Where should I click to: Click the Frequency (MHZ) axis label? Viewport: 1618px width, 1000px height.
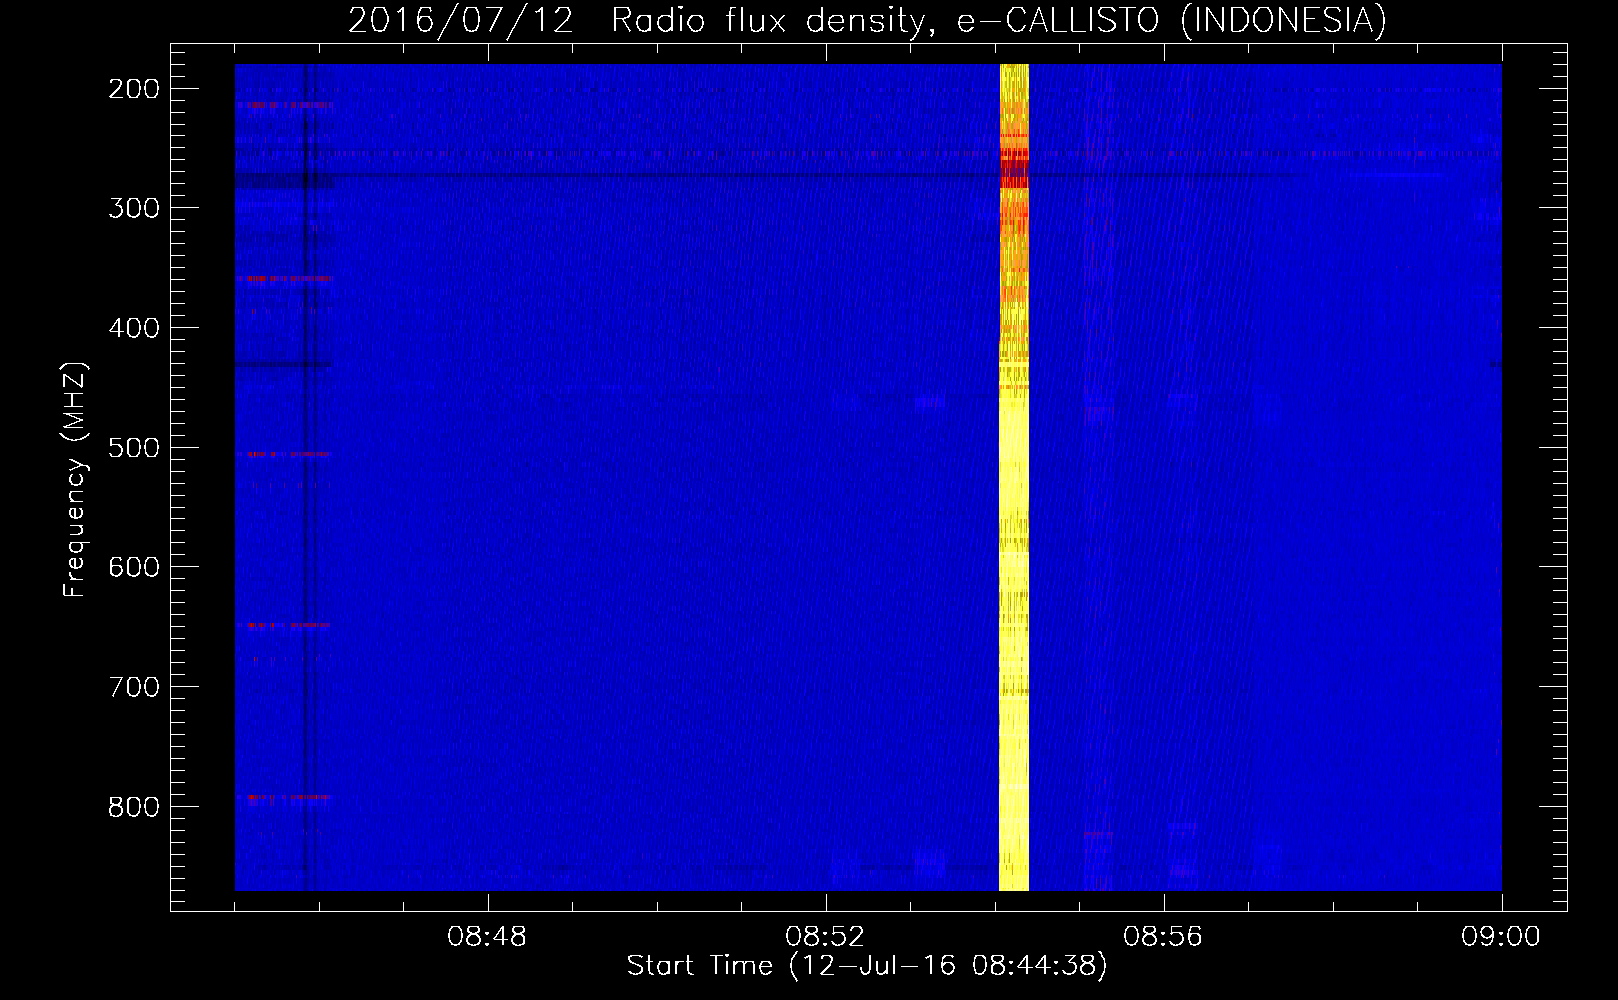pyautogui.click(x=75, y=480)
